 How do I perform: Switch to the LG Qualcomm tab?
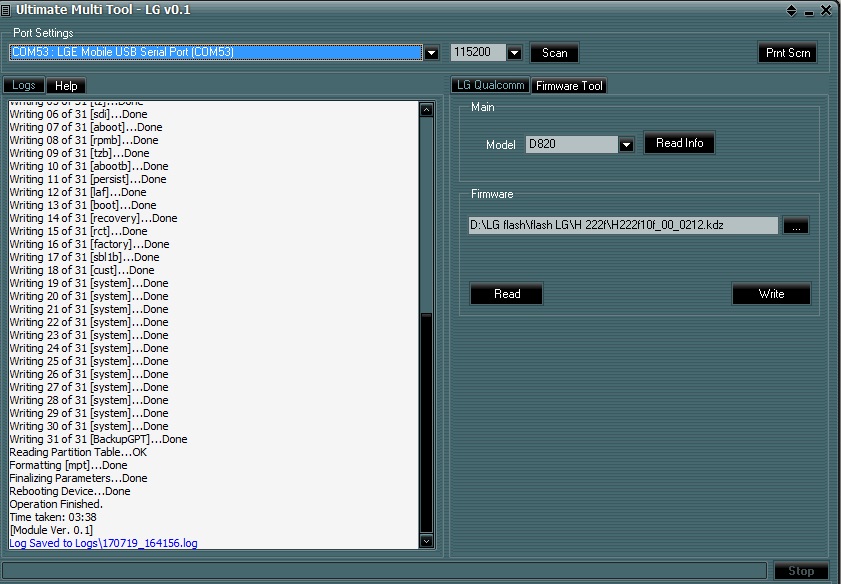click(x=490, y=85)
